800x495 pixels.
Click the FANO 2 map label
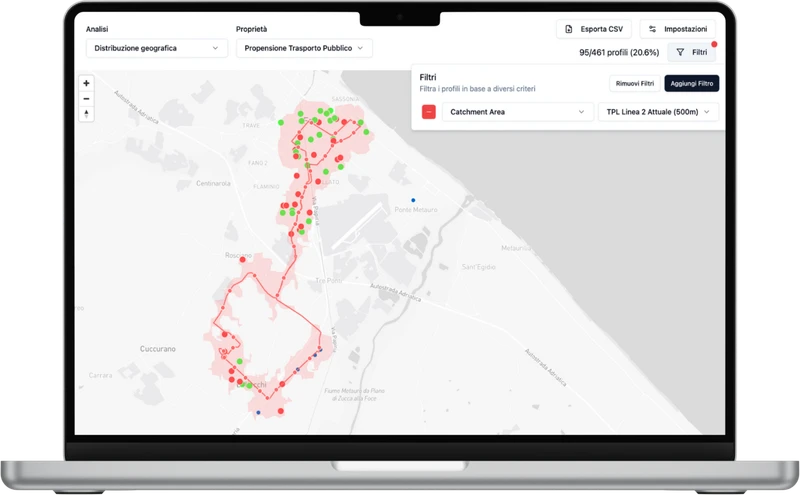coord(258,163)
